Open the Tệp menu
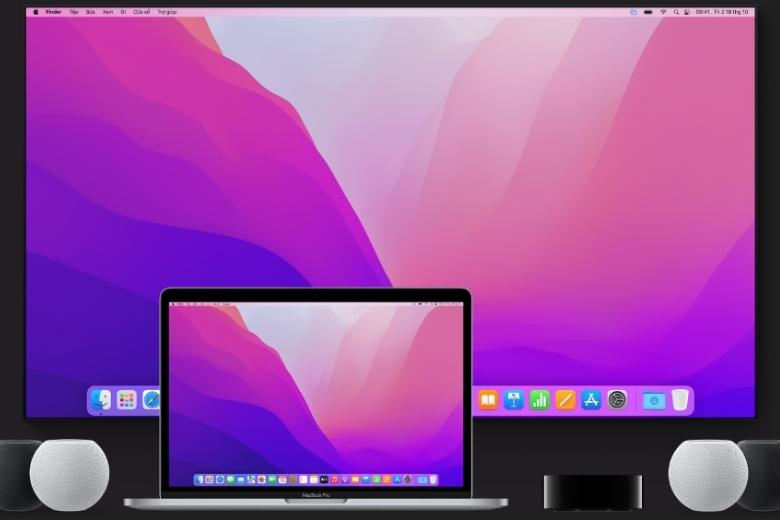The image size is (780, 520). click(74, 12)
